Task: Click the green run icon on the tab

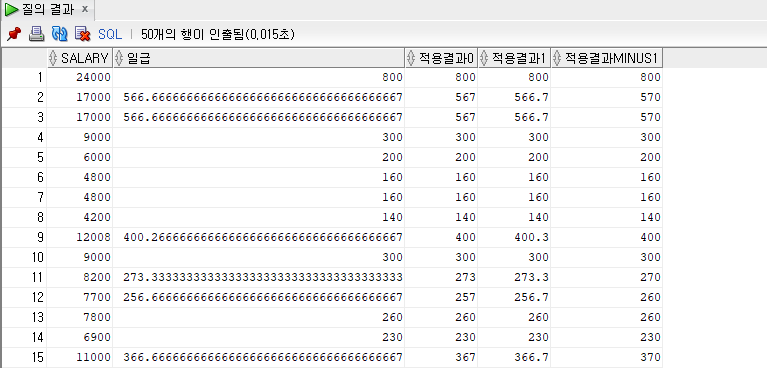Action: coord(12,10)
